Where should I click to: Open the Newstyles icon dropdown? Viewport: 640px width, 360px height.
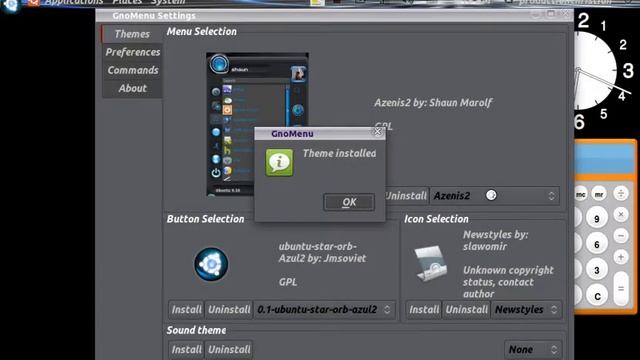[526, 309]
